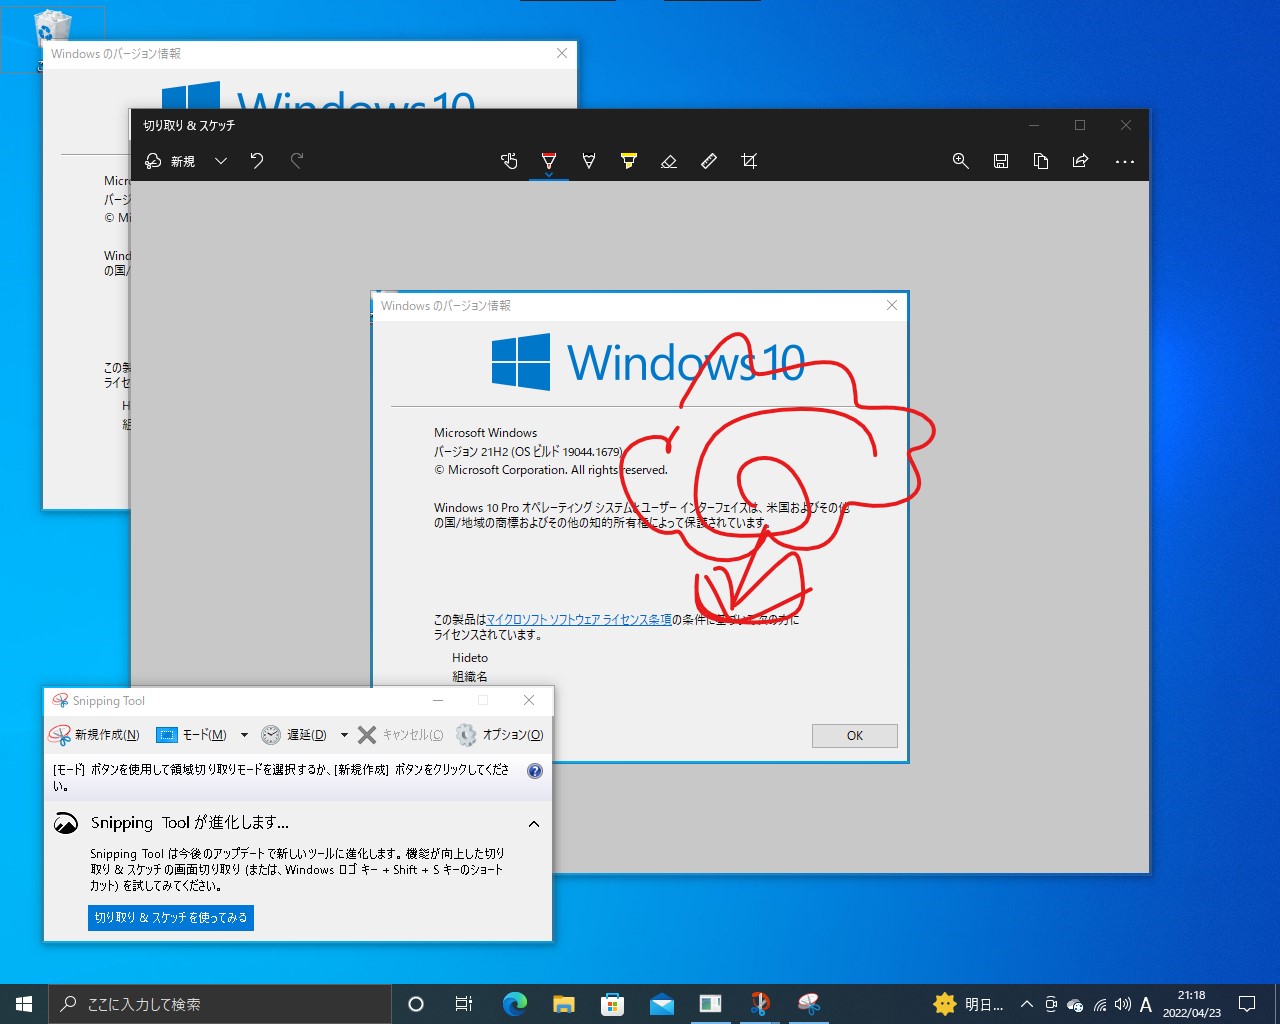Select the Ballpoint pen tool
The height and width of the screenshot is (1024, 1280).
coord(548,160)
